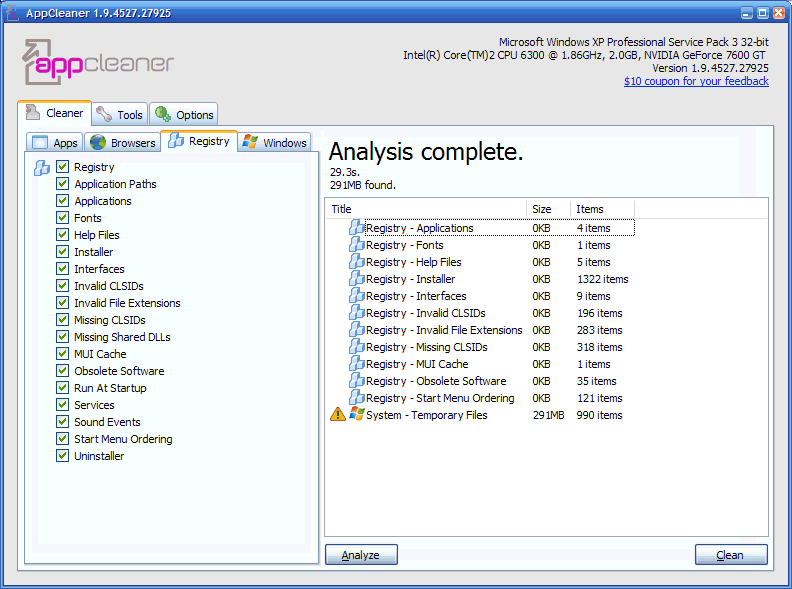Screen dimensions: 792x589
Task: Click the registry icon beside Fonts result
Action: click(357, 245)
